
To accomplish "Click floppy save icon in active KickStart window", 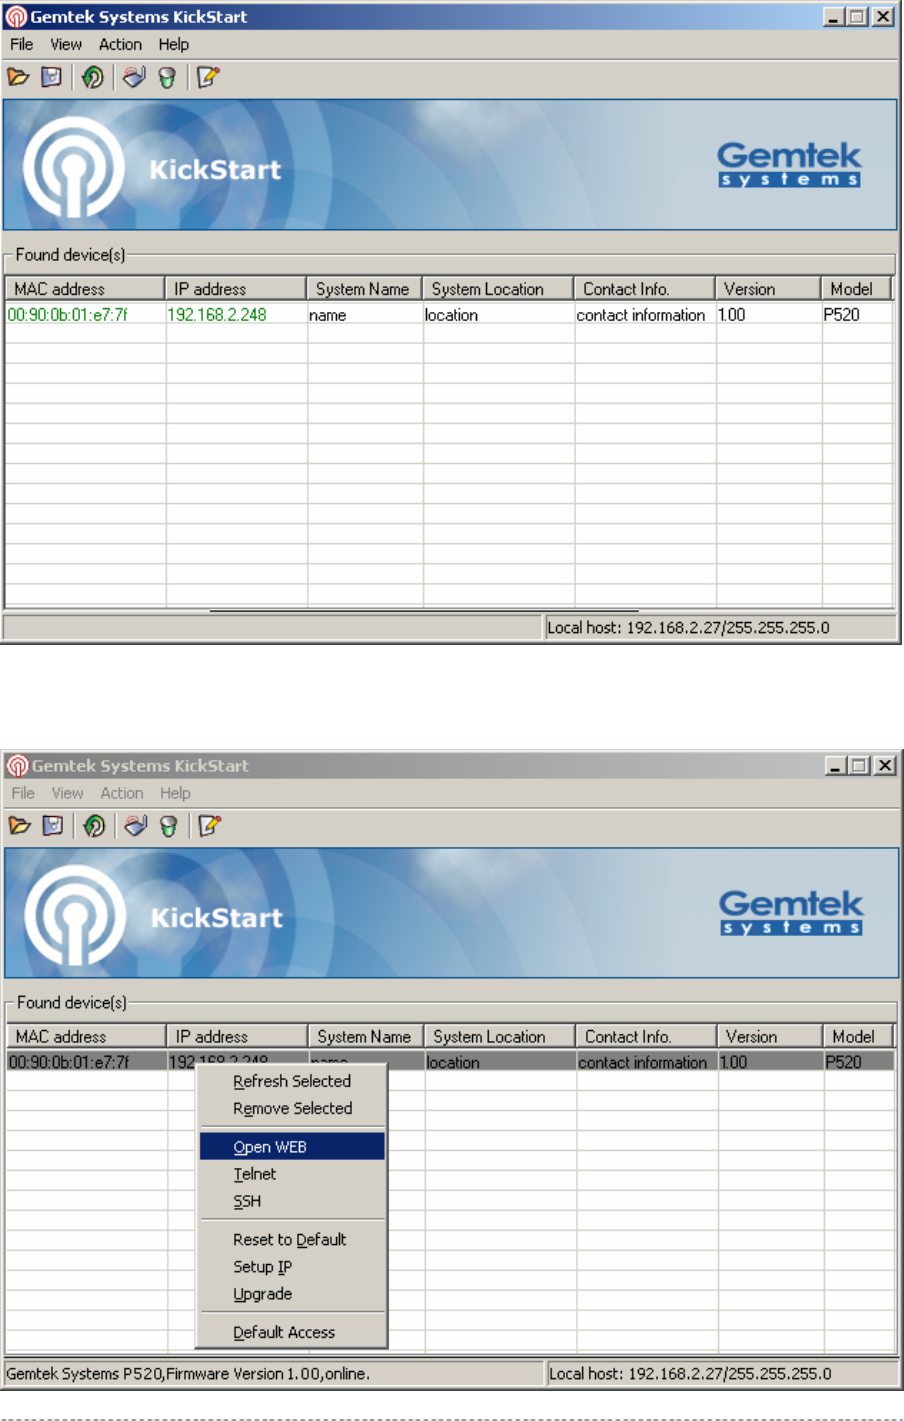I will pyautogui.click(x=52, y=77).
